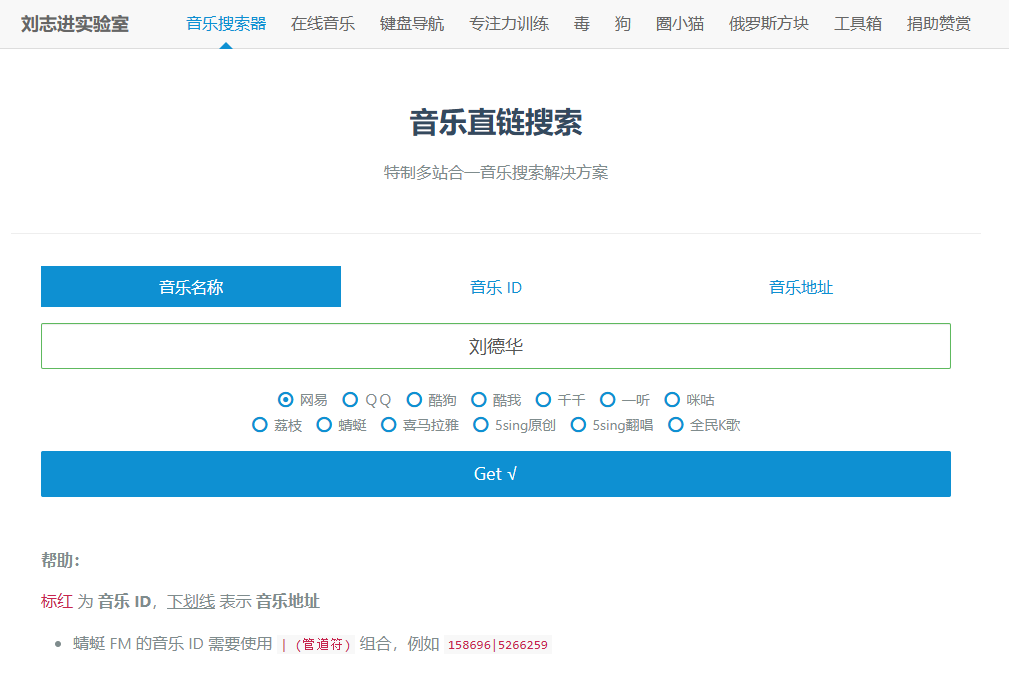
Task: Select the 蜻蜓 radio button
Action: 324,425
